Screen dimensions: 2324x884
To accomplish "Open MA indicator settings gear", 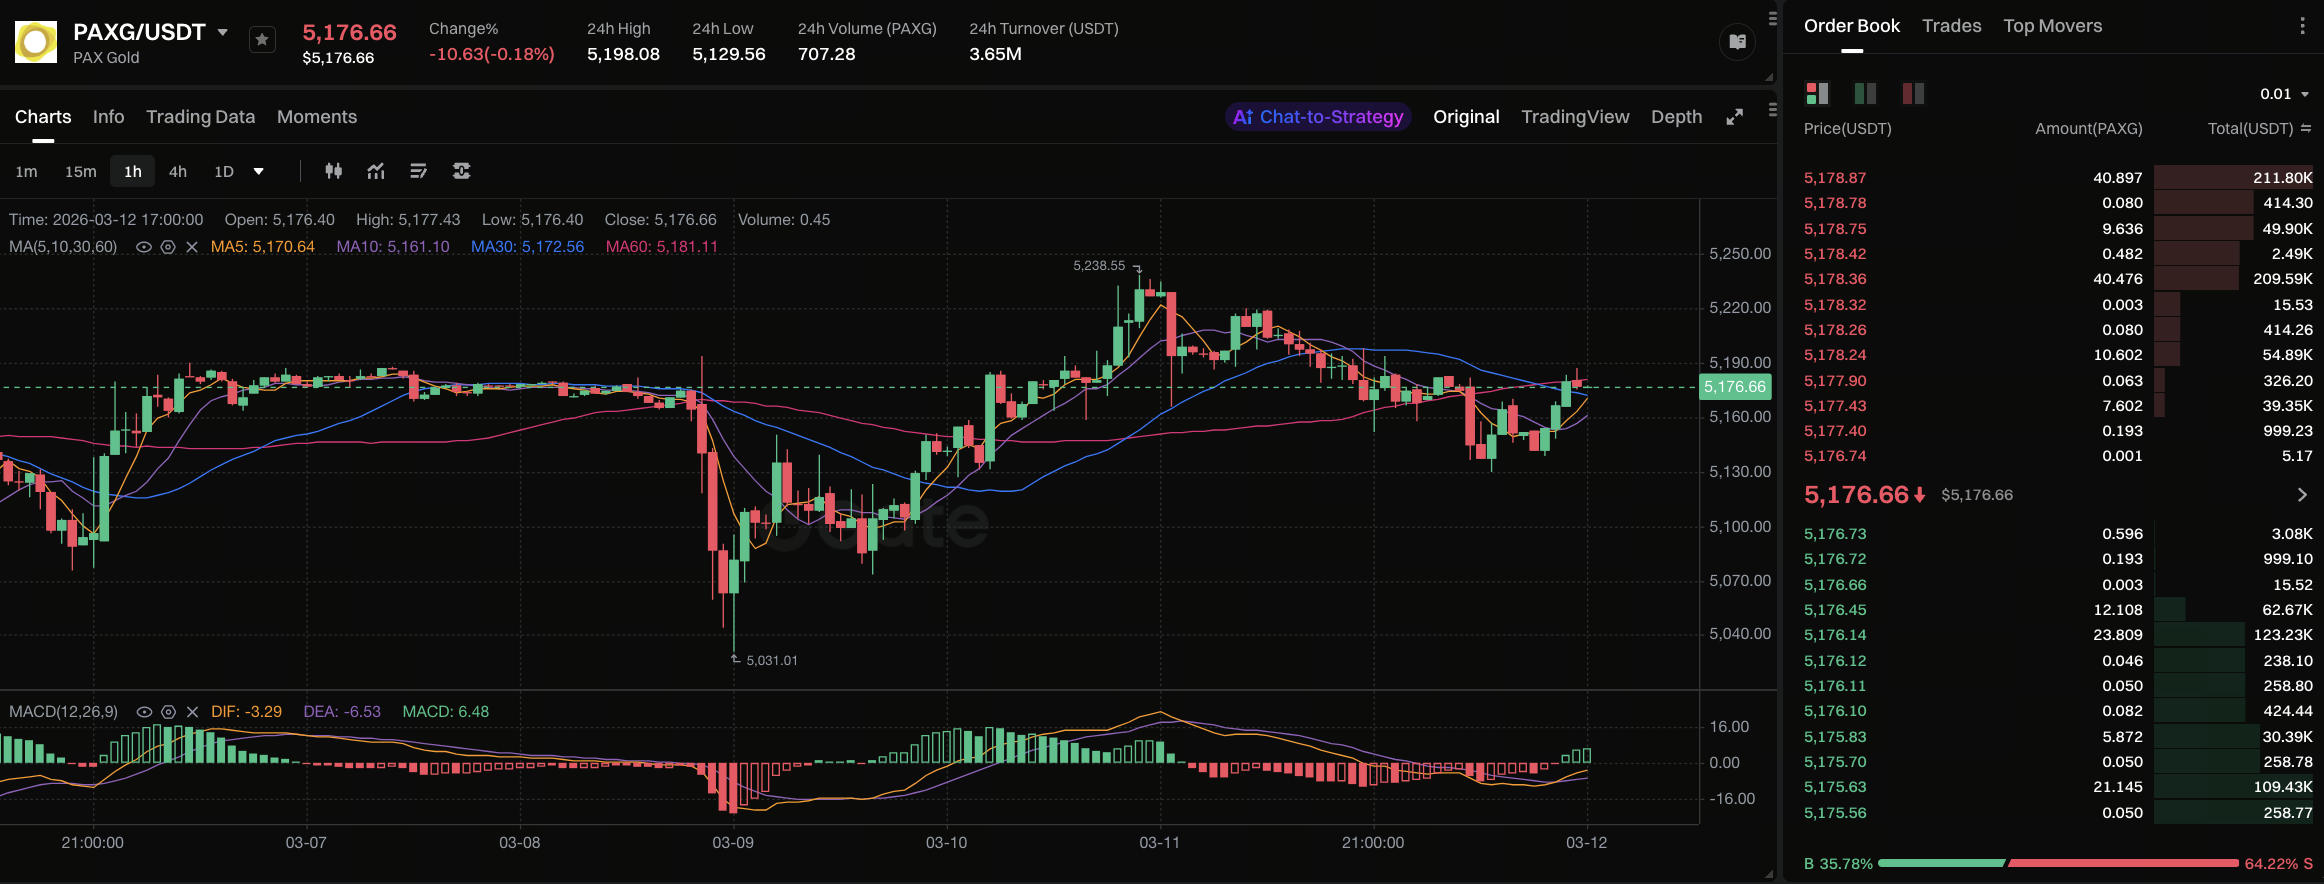I will 168,247.
